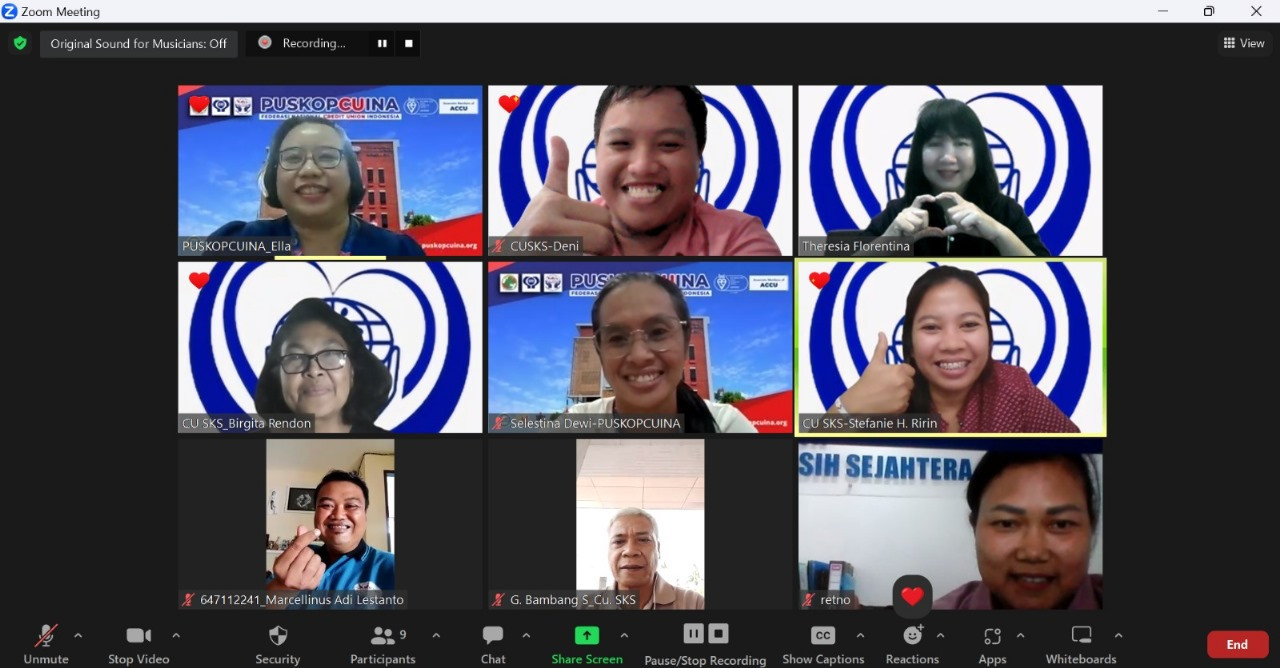Click muted mic icon beside retno name
Viewport: 1280px width, 668px height.
click(808, 600)
